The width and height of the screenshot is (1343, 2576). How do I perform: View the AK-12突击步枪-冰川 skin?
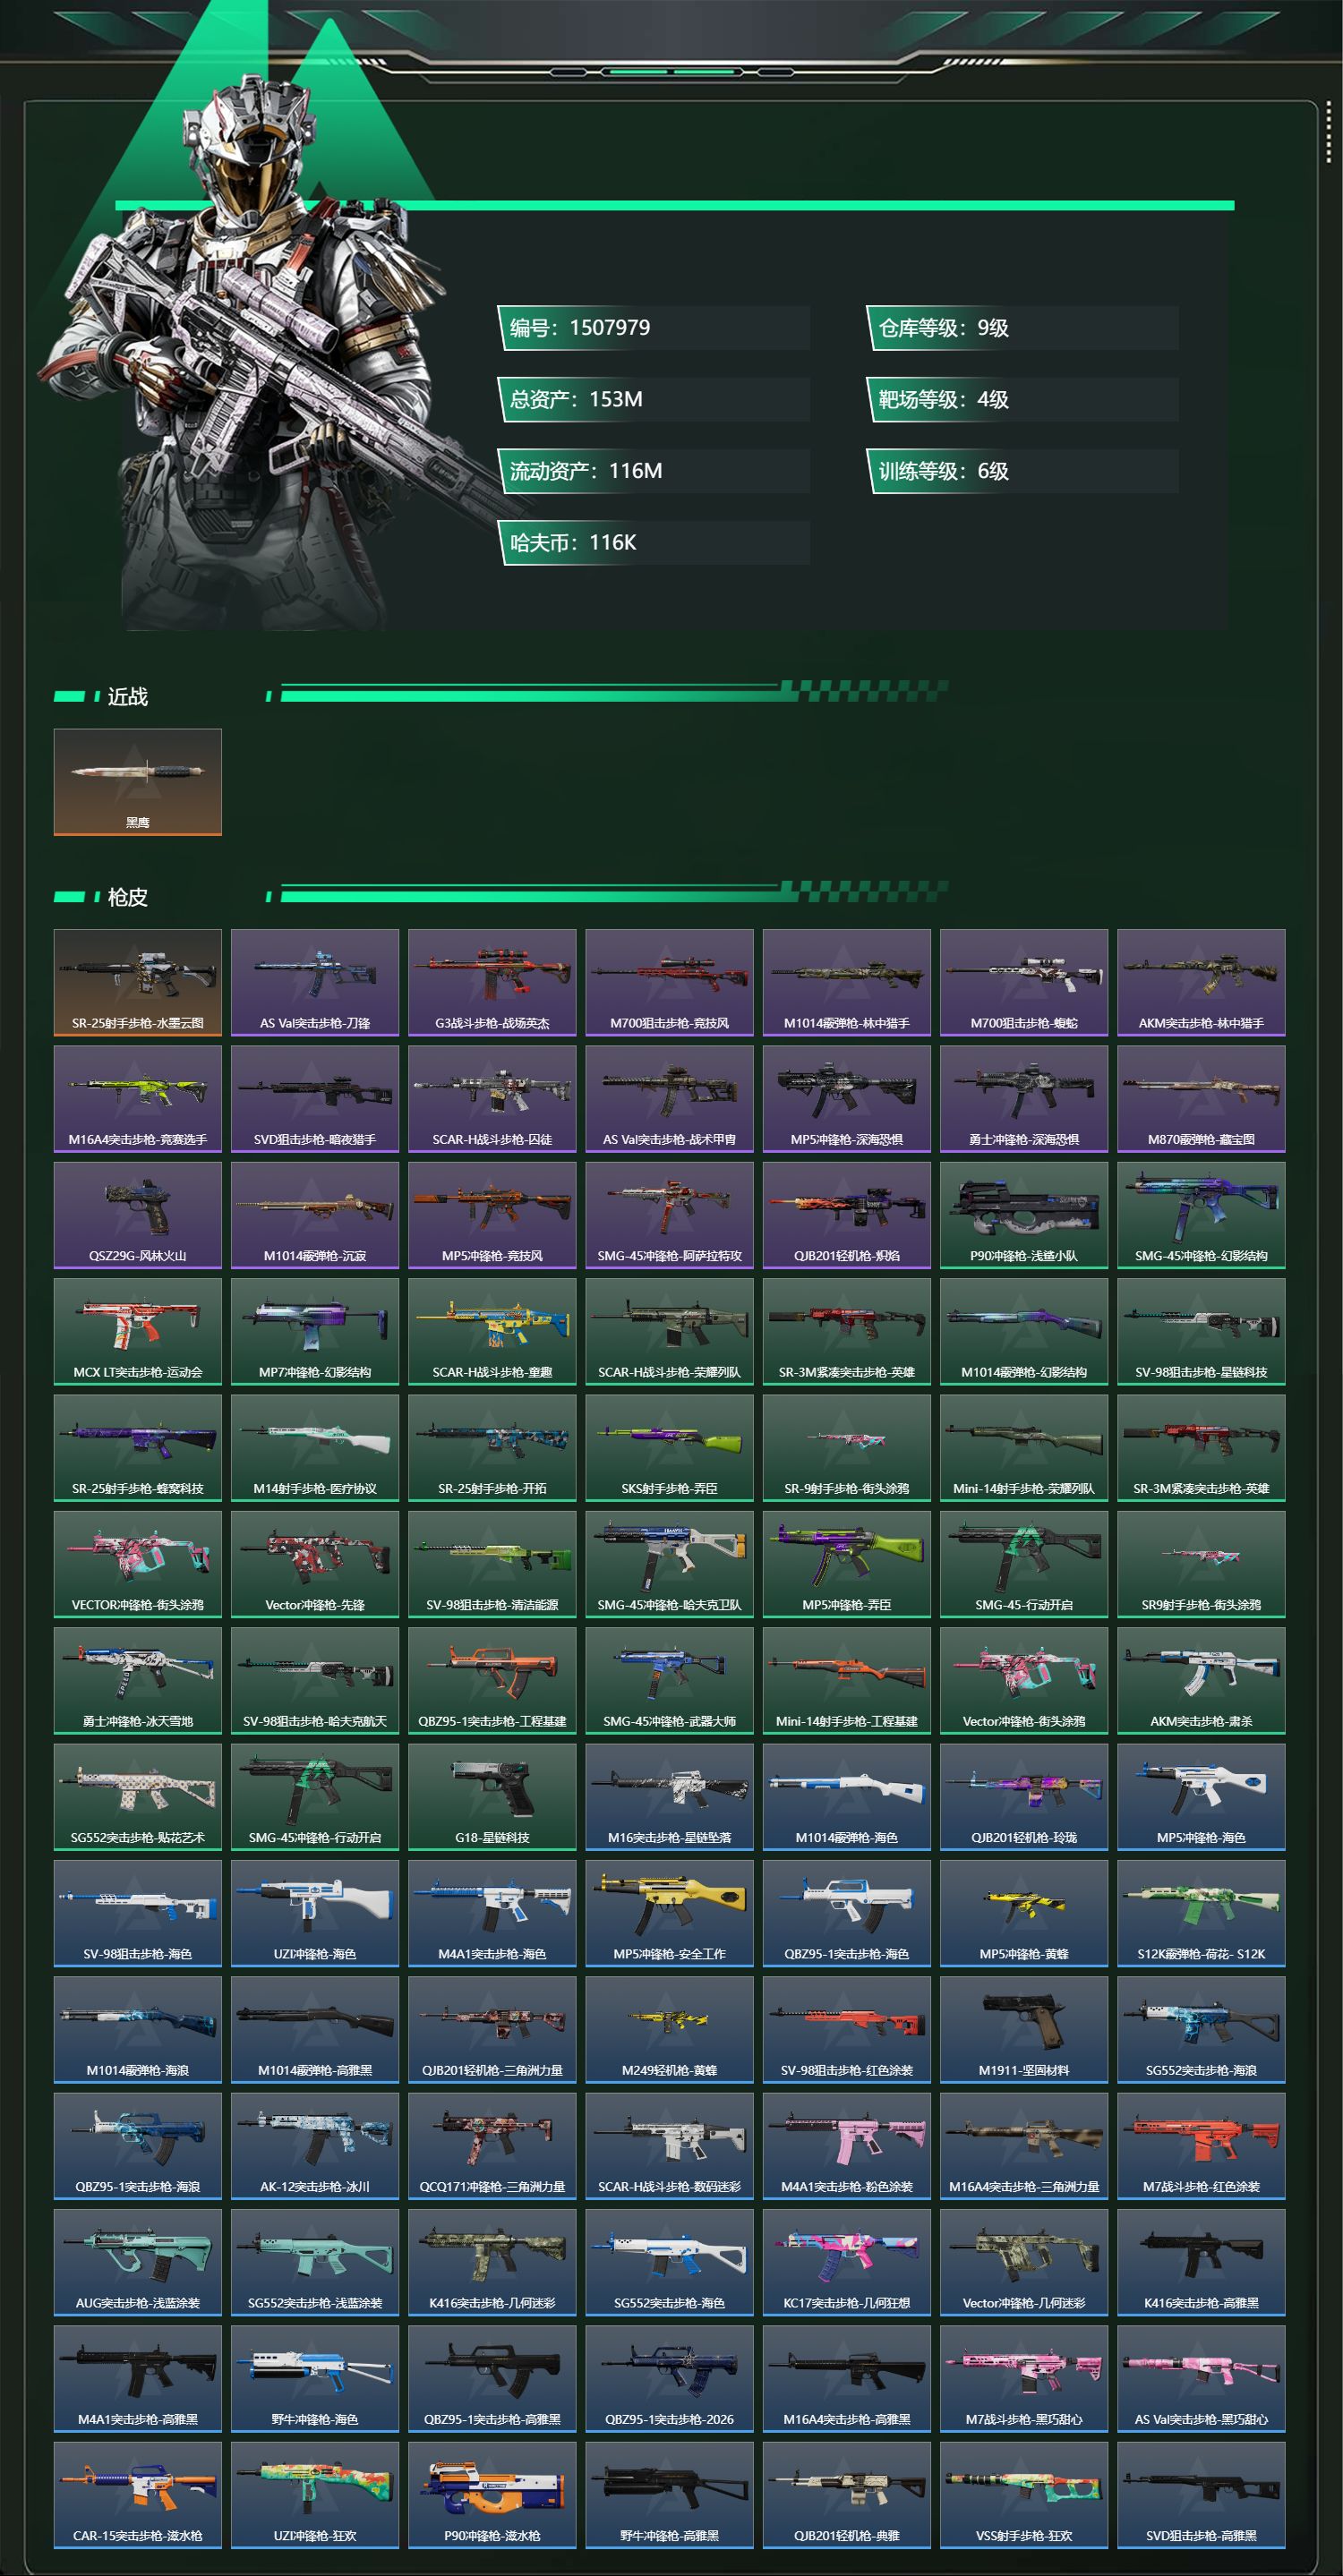point(315,2146)
